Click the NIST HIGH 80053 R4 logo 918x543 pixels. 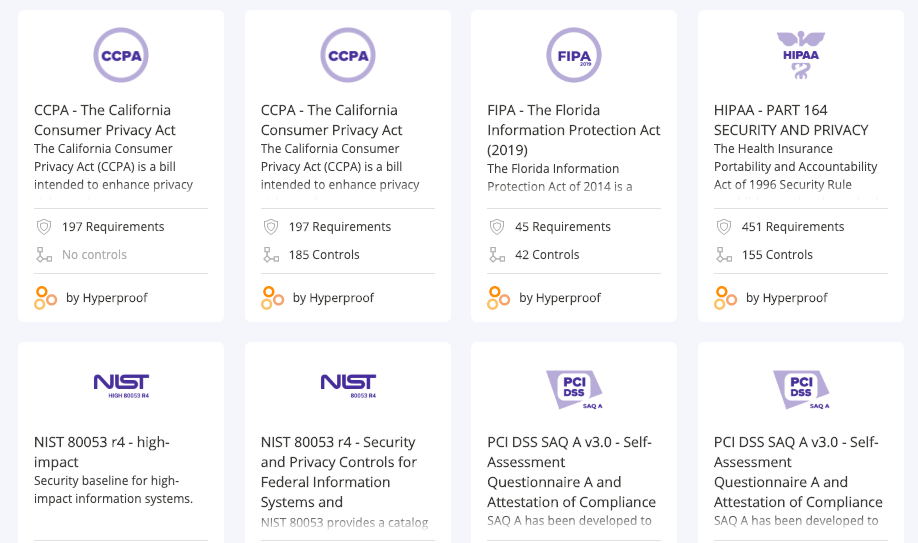click(121, 385)
